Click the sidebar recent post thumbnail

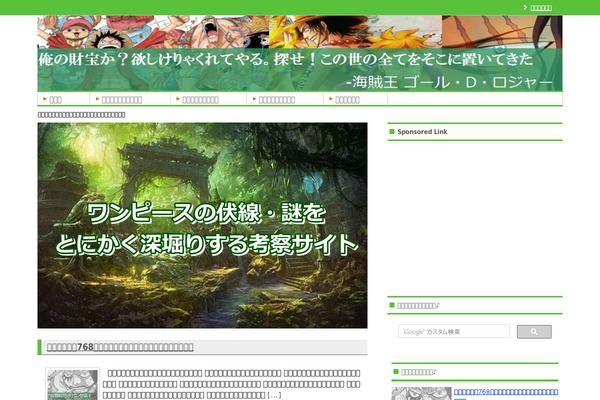[421, 393]
